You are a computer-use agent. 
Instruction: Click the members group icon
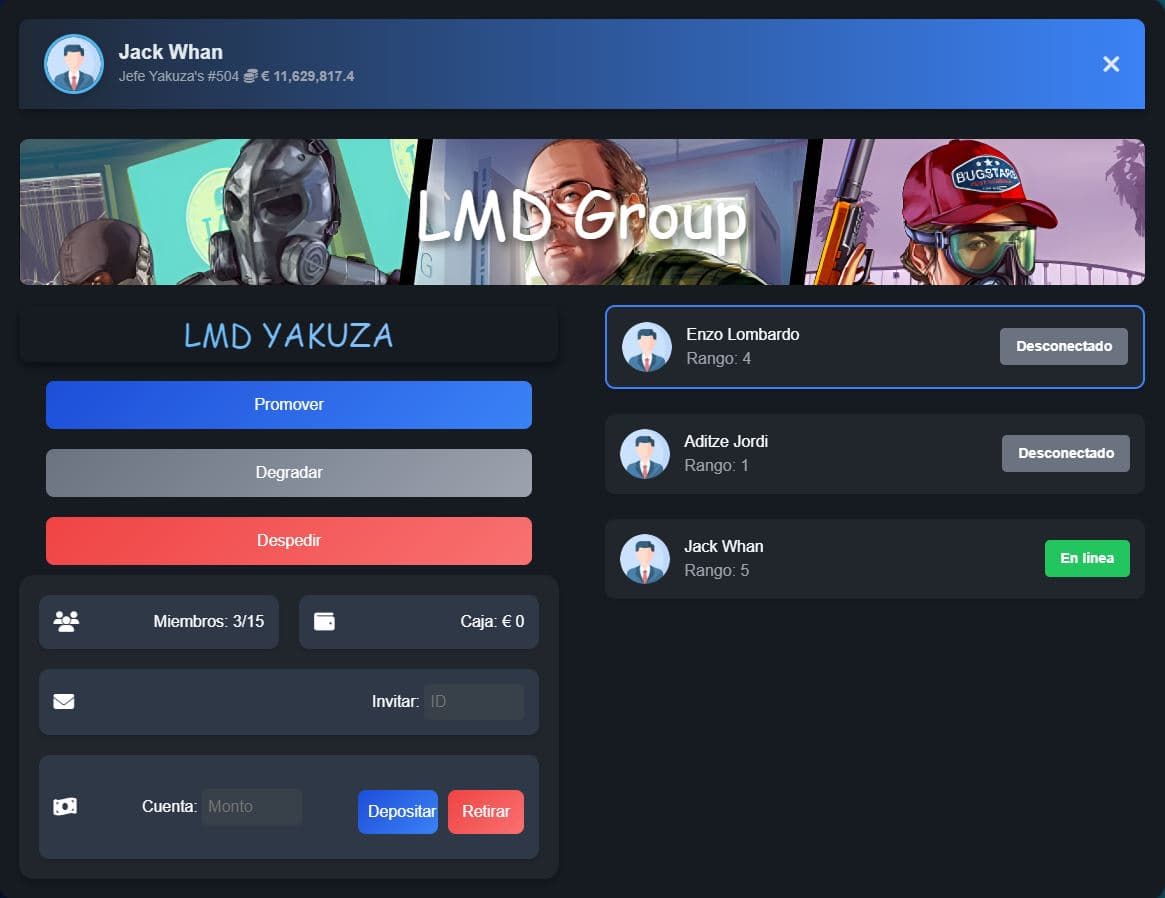(x=67, y=621)
